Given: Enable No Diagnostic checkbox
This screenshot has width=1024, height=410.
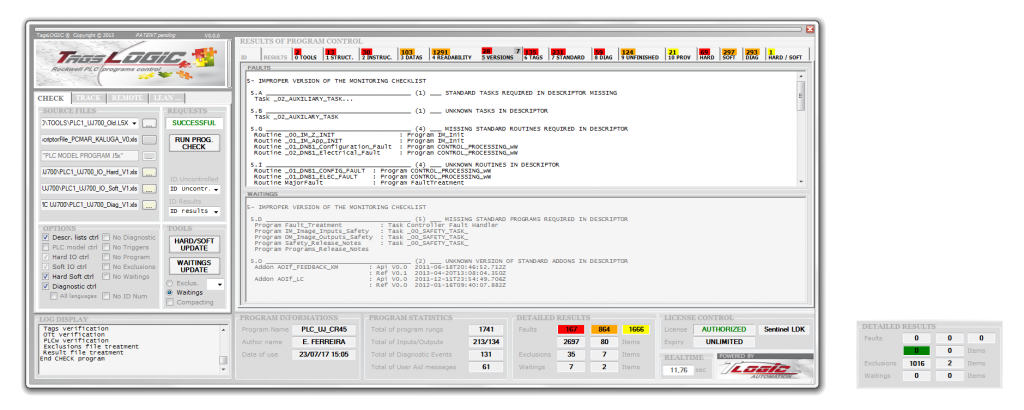Looking at the screenshot, I should [106, 238].
